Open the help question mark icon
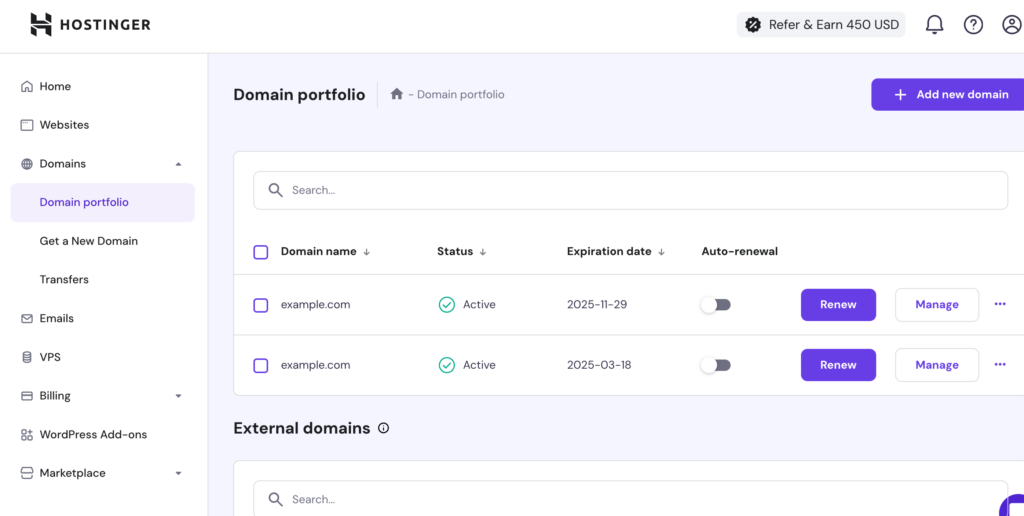1024x516 pixels. coord(973,25)
